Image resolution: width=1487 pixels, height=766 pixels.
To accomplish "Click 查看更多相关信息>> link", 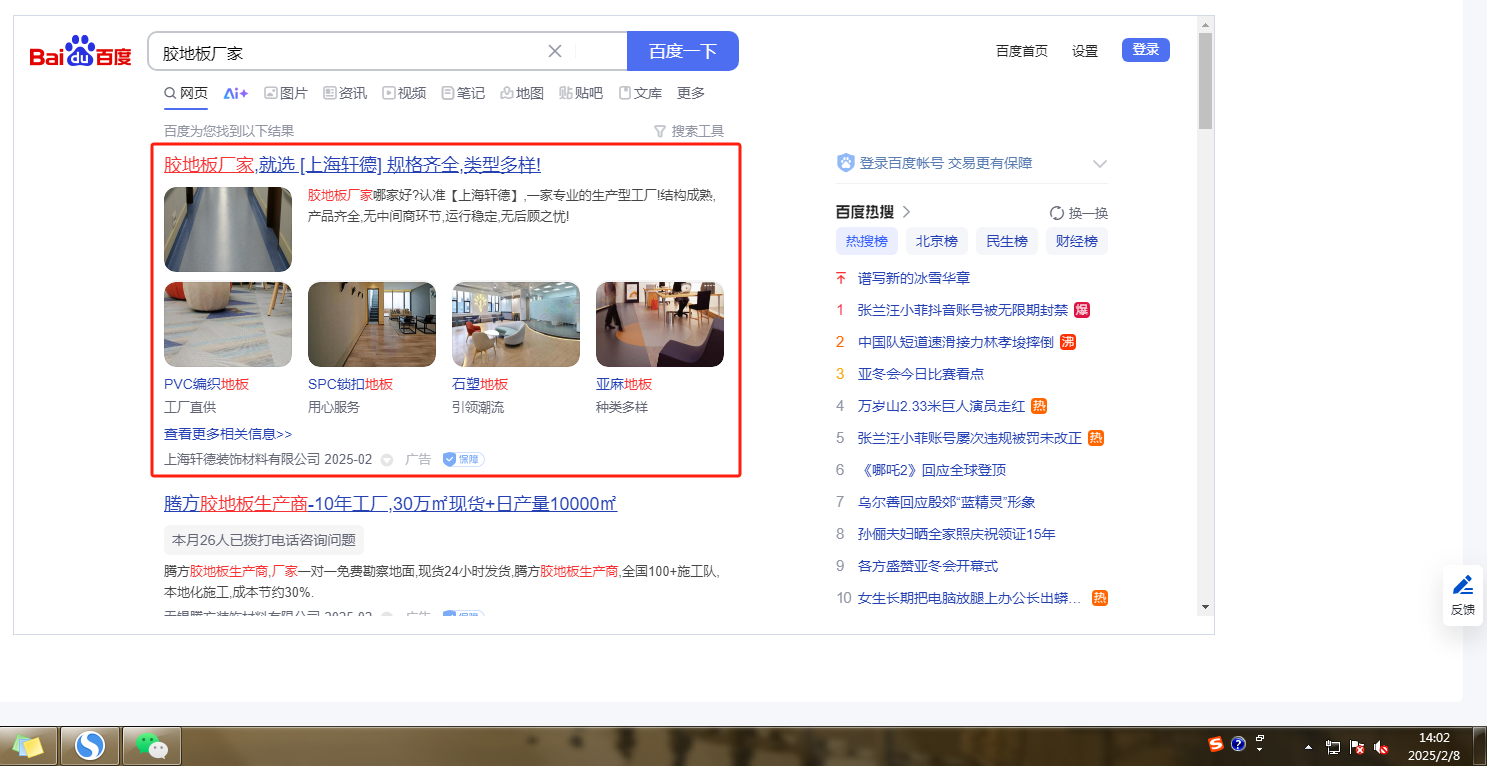I will 228,434.
